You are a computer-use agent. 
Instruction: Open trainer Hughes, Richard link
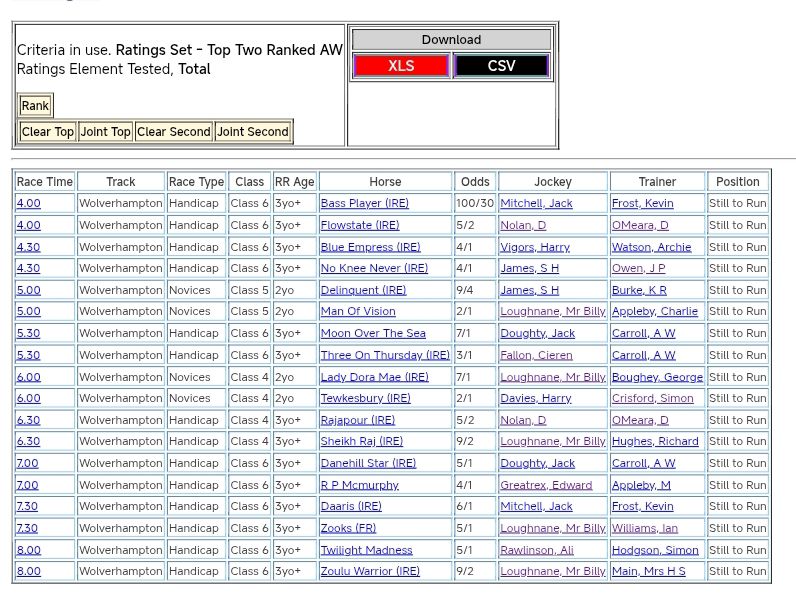(x=655, y=441)
